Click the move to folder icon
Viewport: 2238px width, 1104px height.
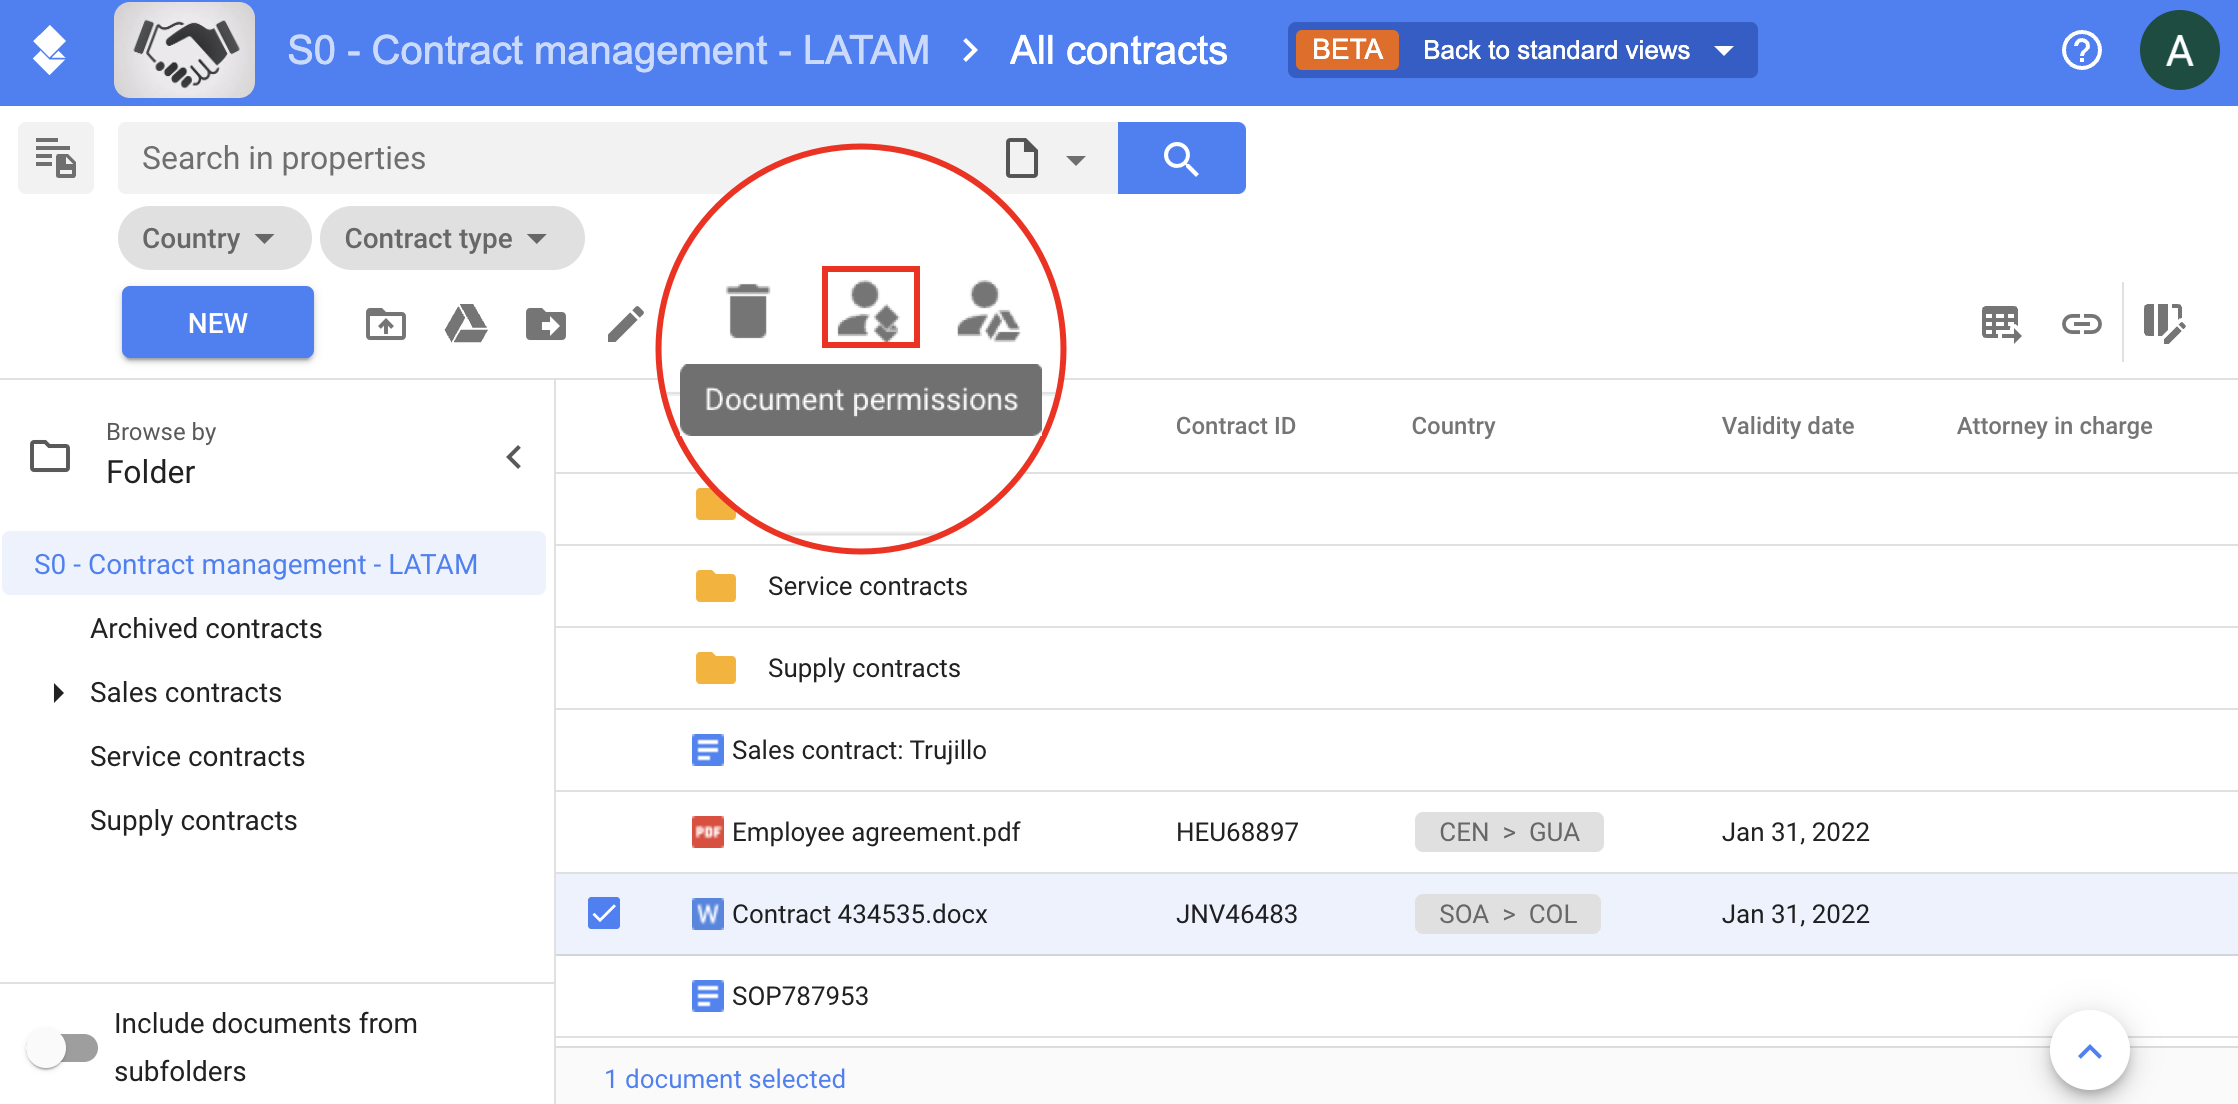546,324
